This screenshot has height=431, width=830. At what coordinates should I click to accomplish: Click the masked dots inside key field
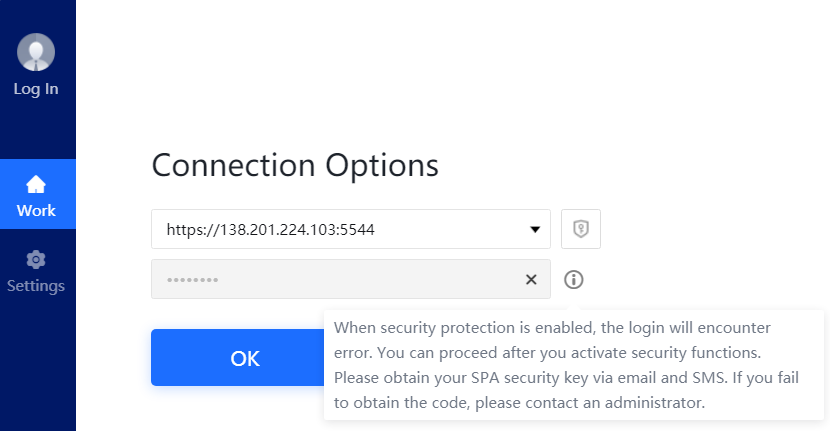(193, 280)
